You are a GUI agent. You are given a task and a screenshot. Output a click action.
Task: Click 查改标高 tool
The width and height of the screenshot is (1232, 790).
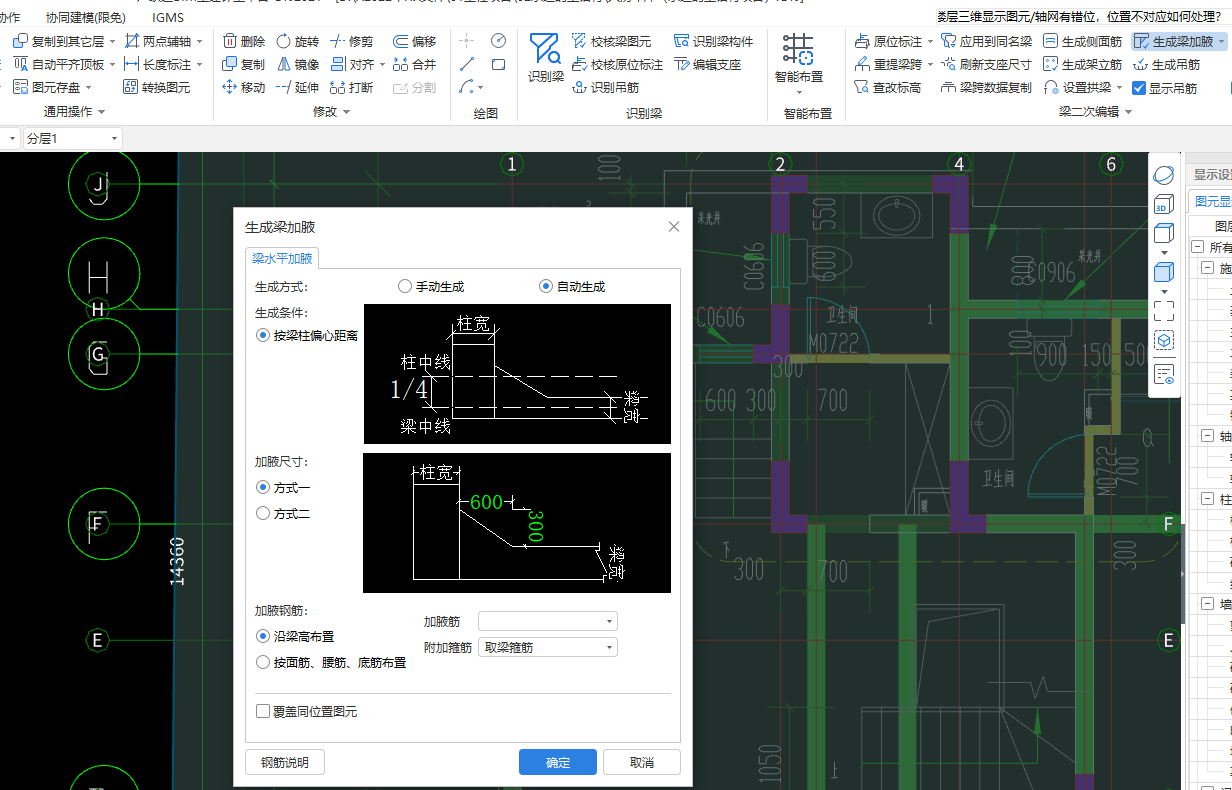point(889,87)
